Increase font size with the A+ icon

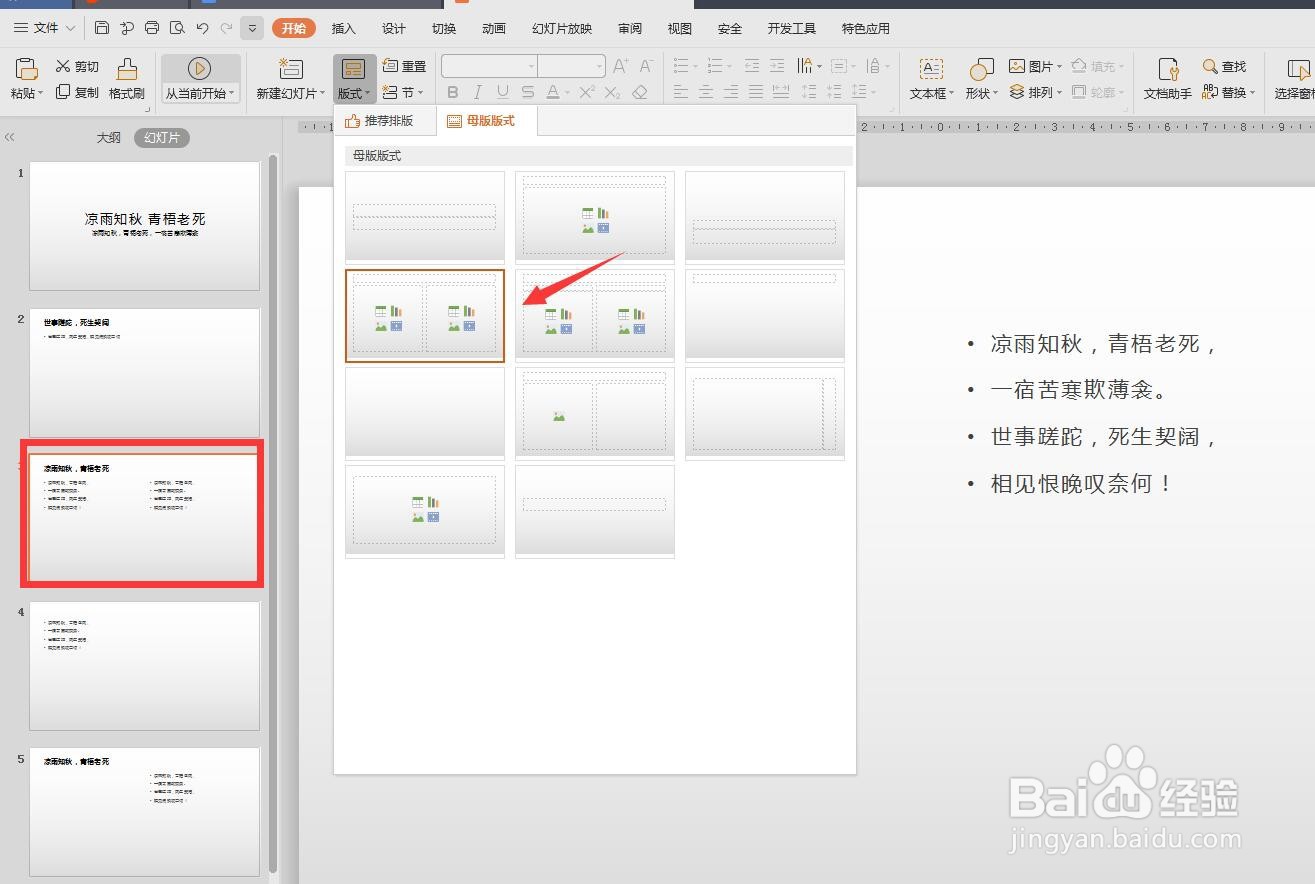(x=620, y=66)
